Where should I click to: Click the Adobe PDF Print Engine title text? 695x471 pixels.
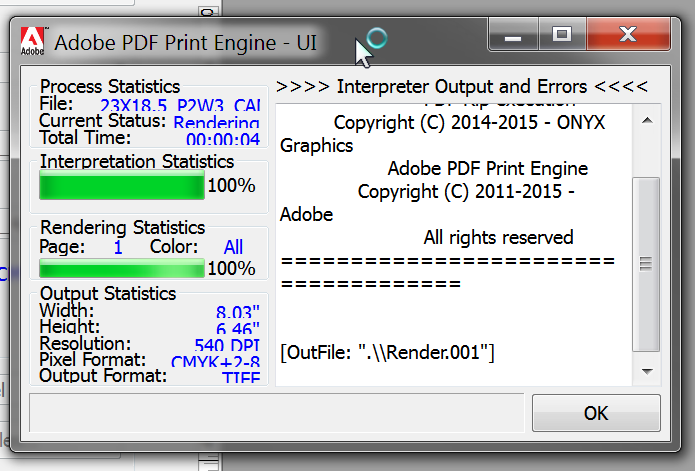click(x=185, y=43)
